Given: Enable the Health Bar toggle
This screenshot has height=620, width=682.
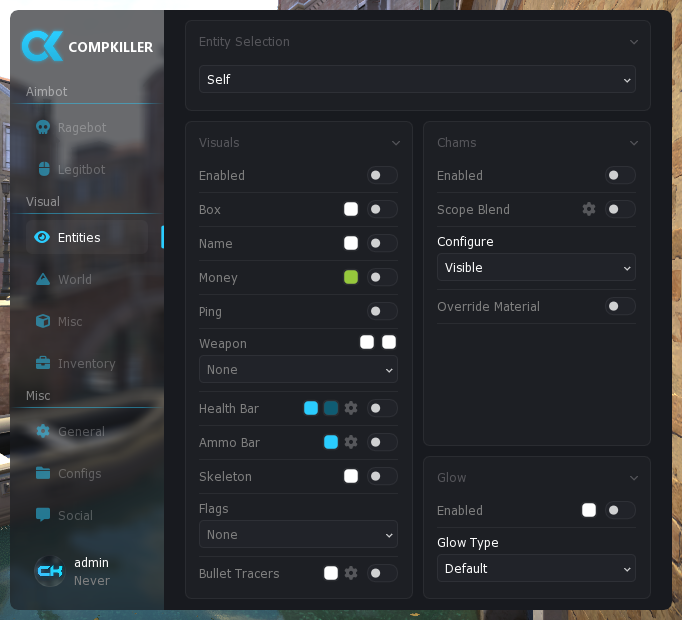Looking at the screenshot, I should (x=382, y=408).
